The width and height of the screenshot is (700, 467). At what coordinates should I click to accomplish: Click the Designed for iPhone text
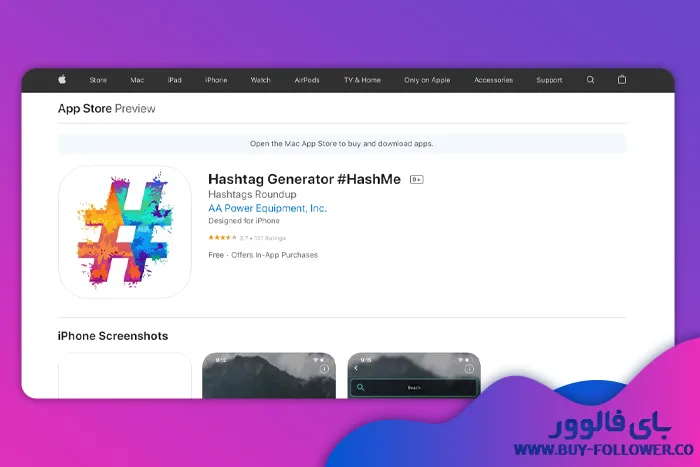coord(244,221)
